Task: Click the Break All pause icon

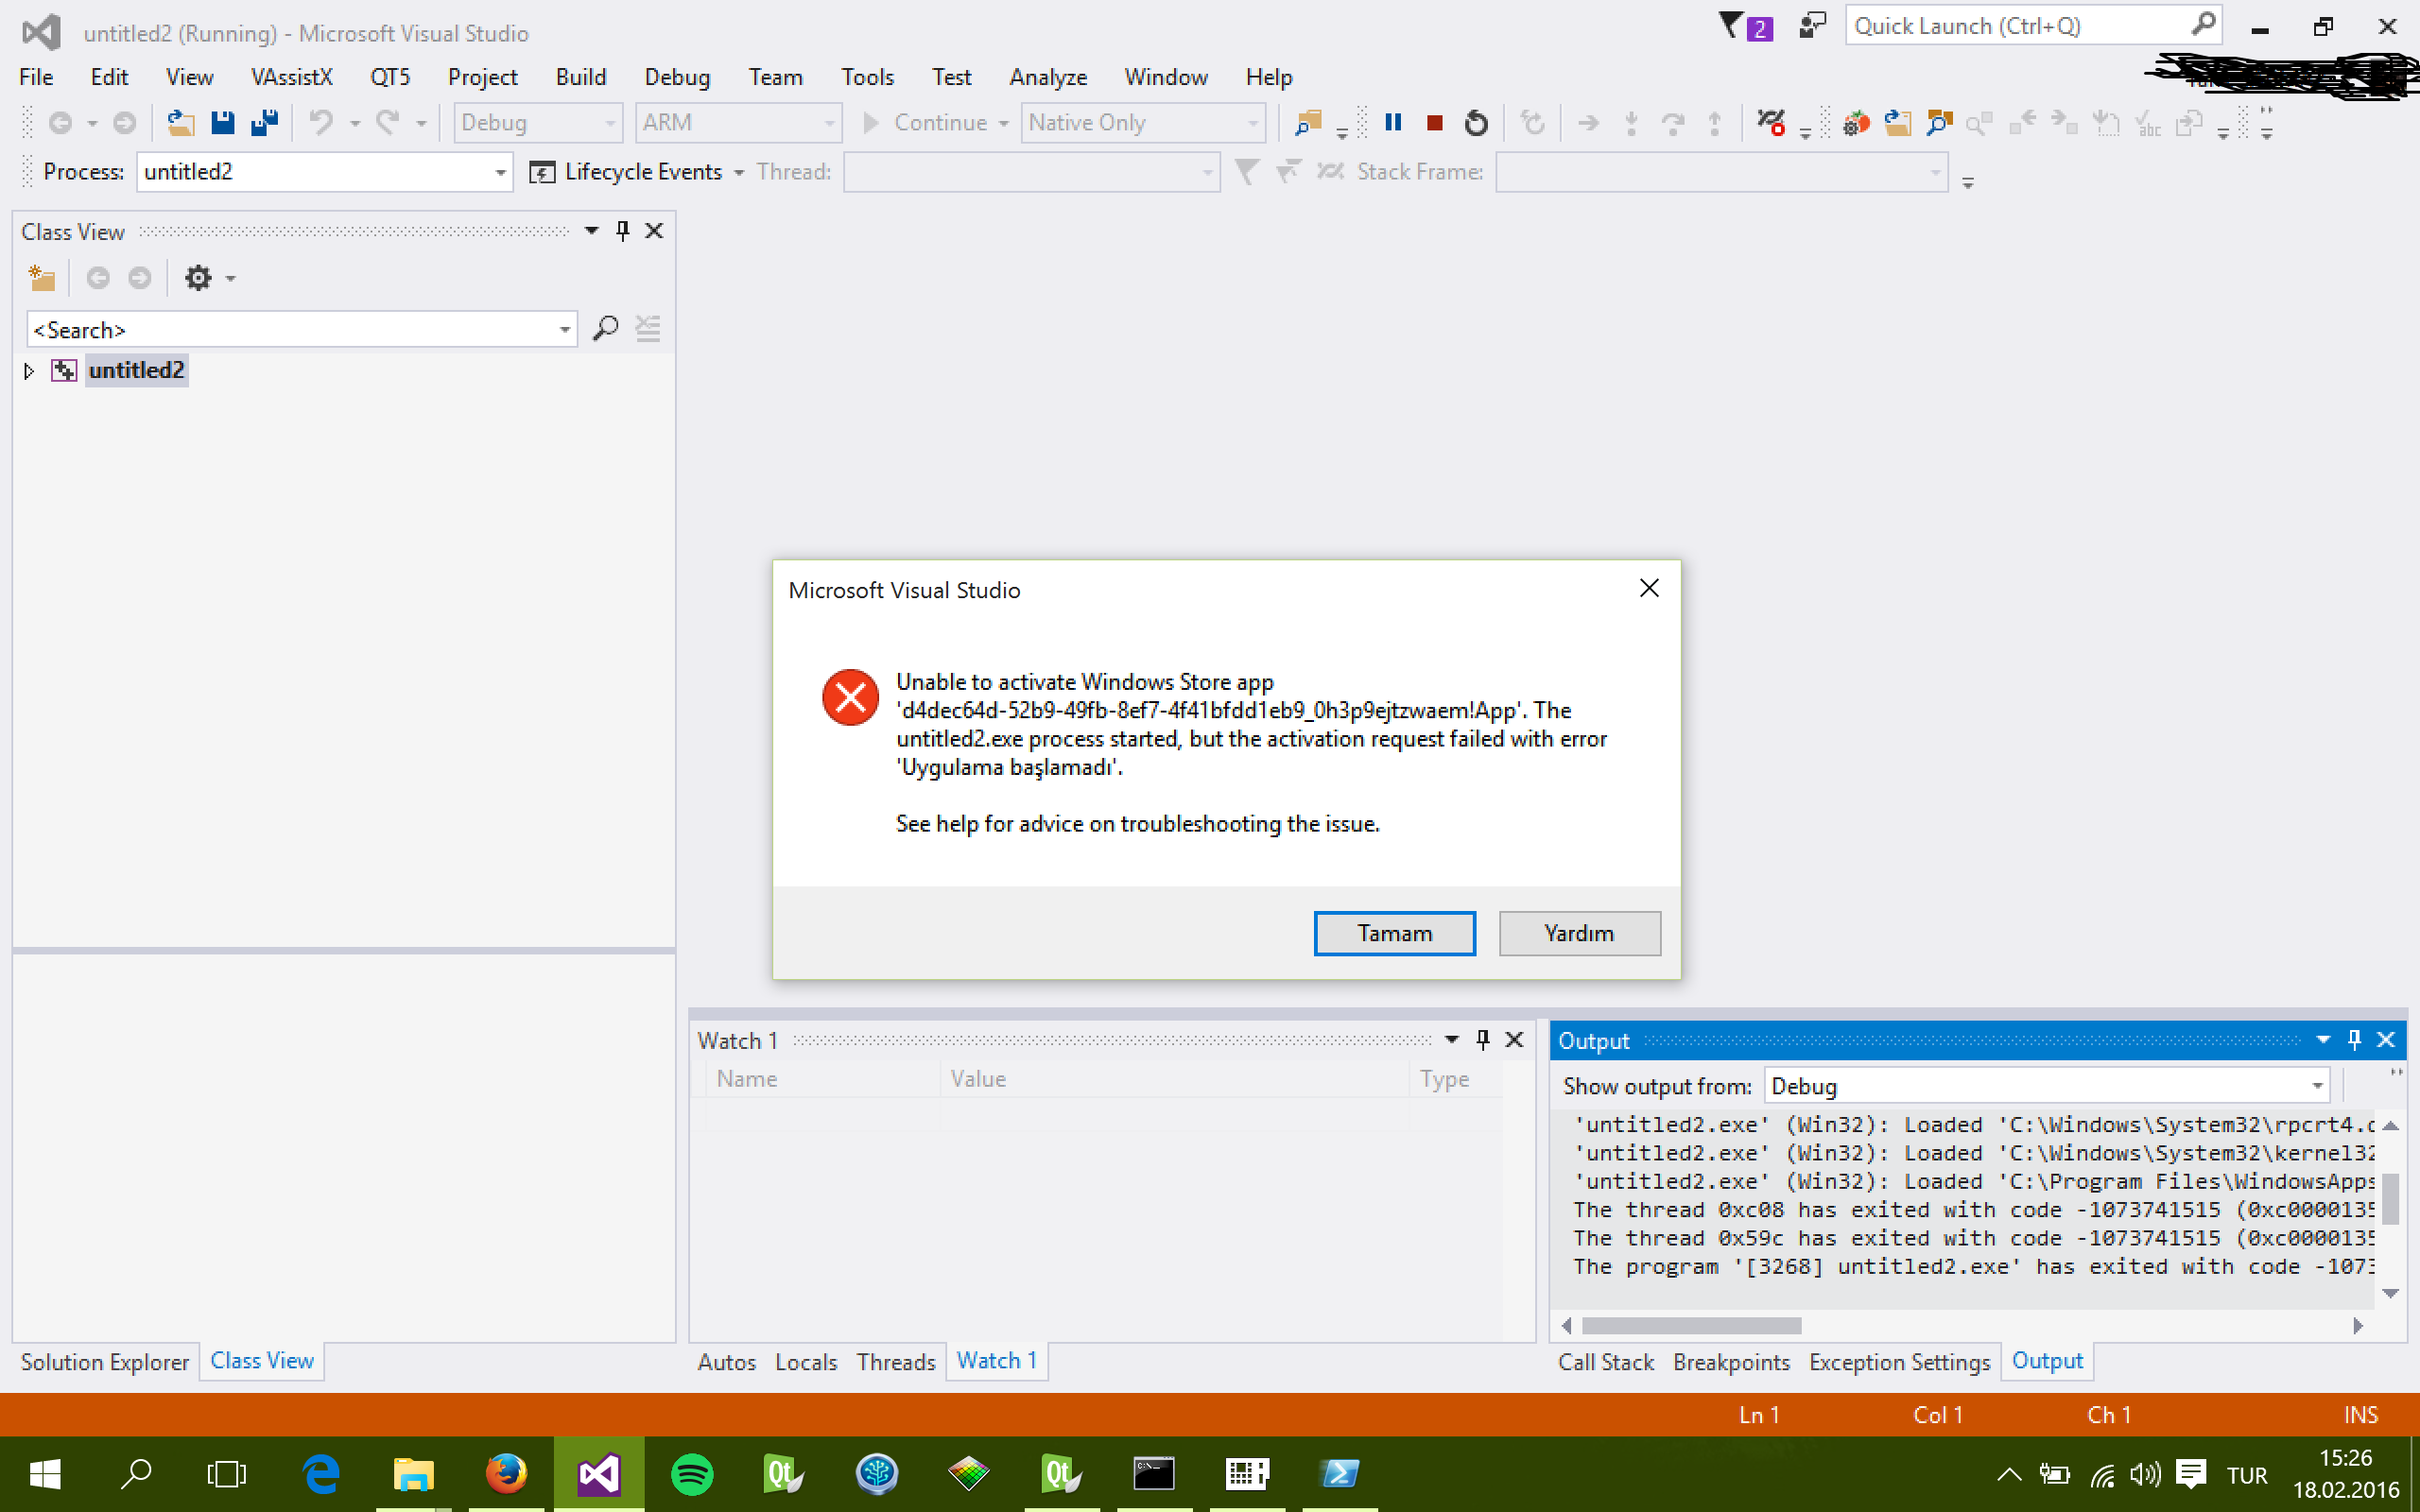Action: click(1393, 122)
